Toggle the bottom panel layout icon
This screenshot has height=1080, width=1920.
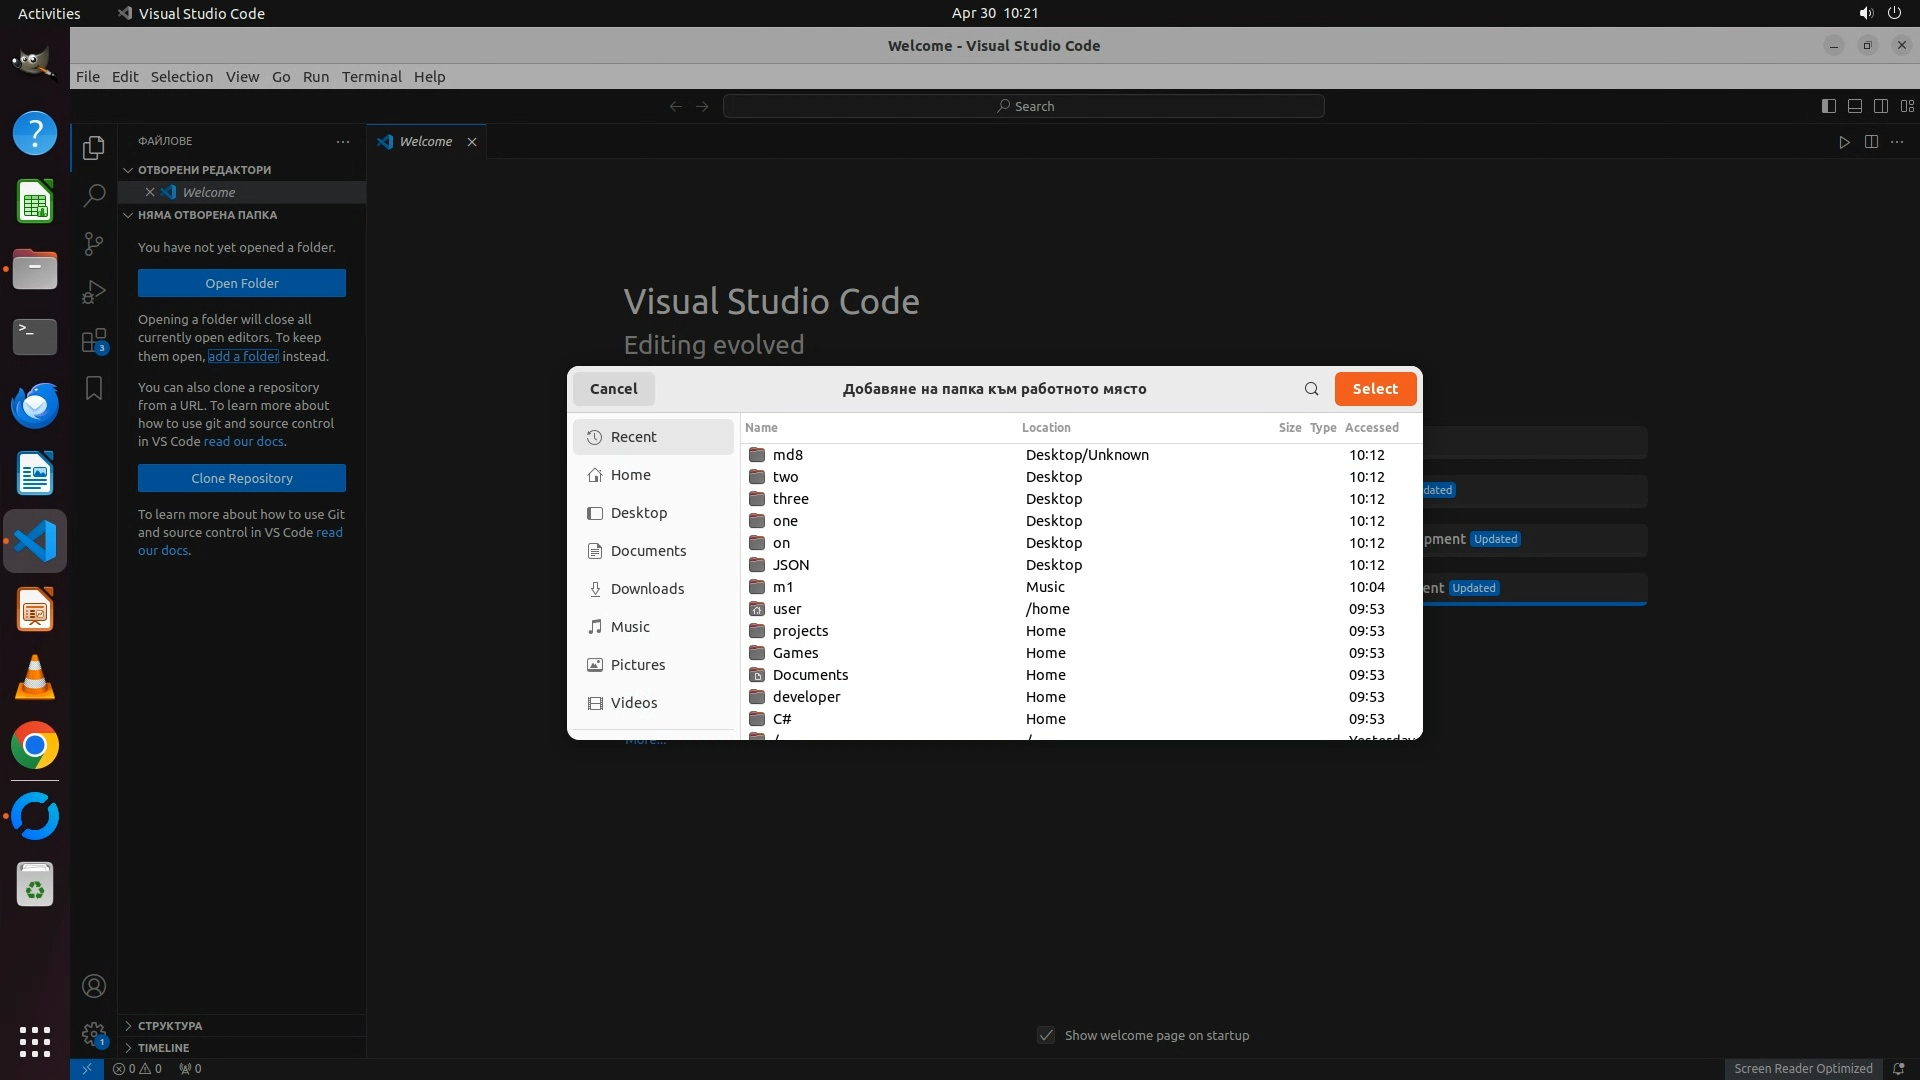click(1854, 106)
